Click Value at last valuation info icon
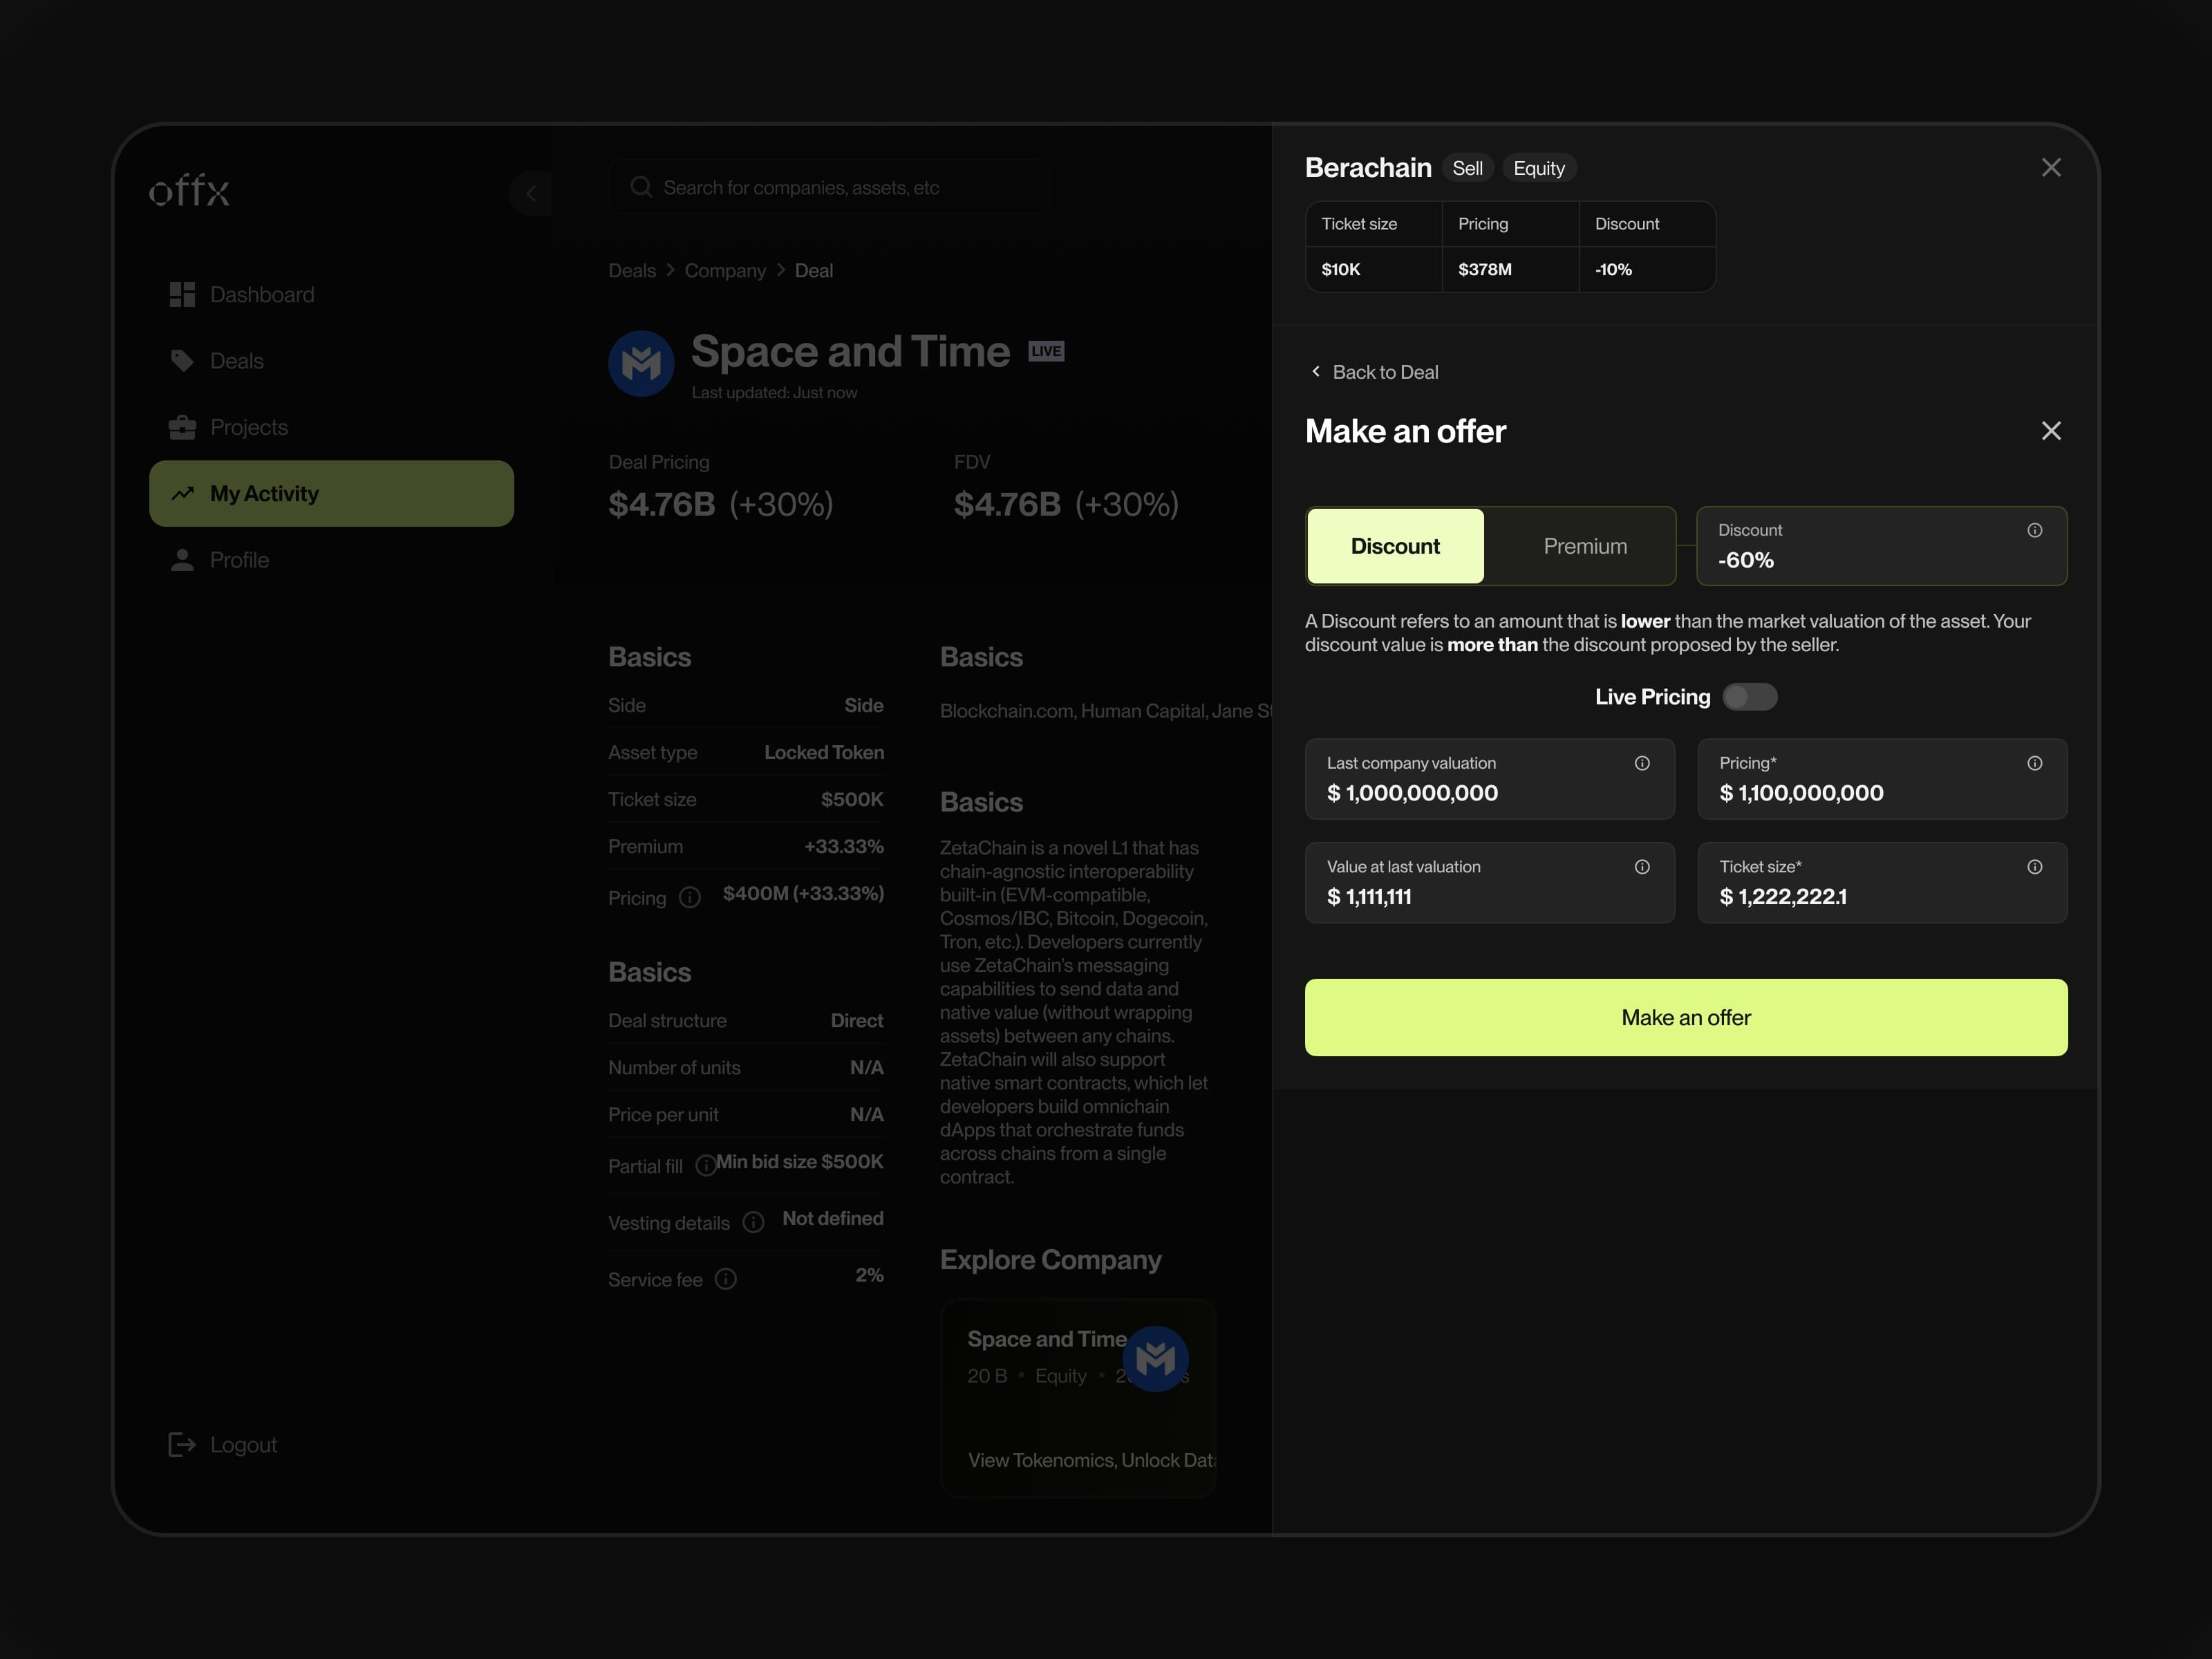2212x1659 pixels. (x=1642, y=867)
